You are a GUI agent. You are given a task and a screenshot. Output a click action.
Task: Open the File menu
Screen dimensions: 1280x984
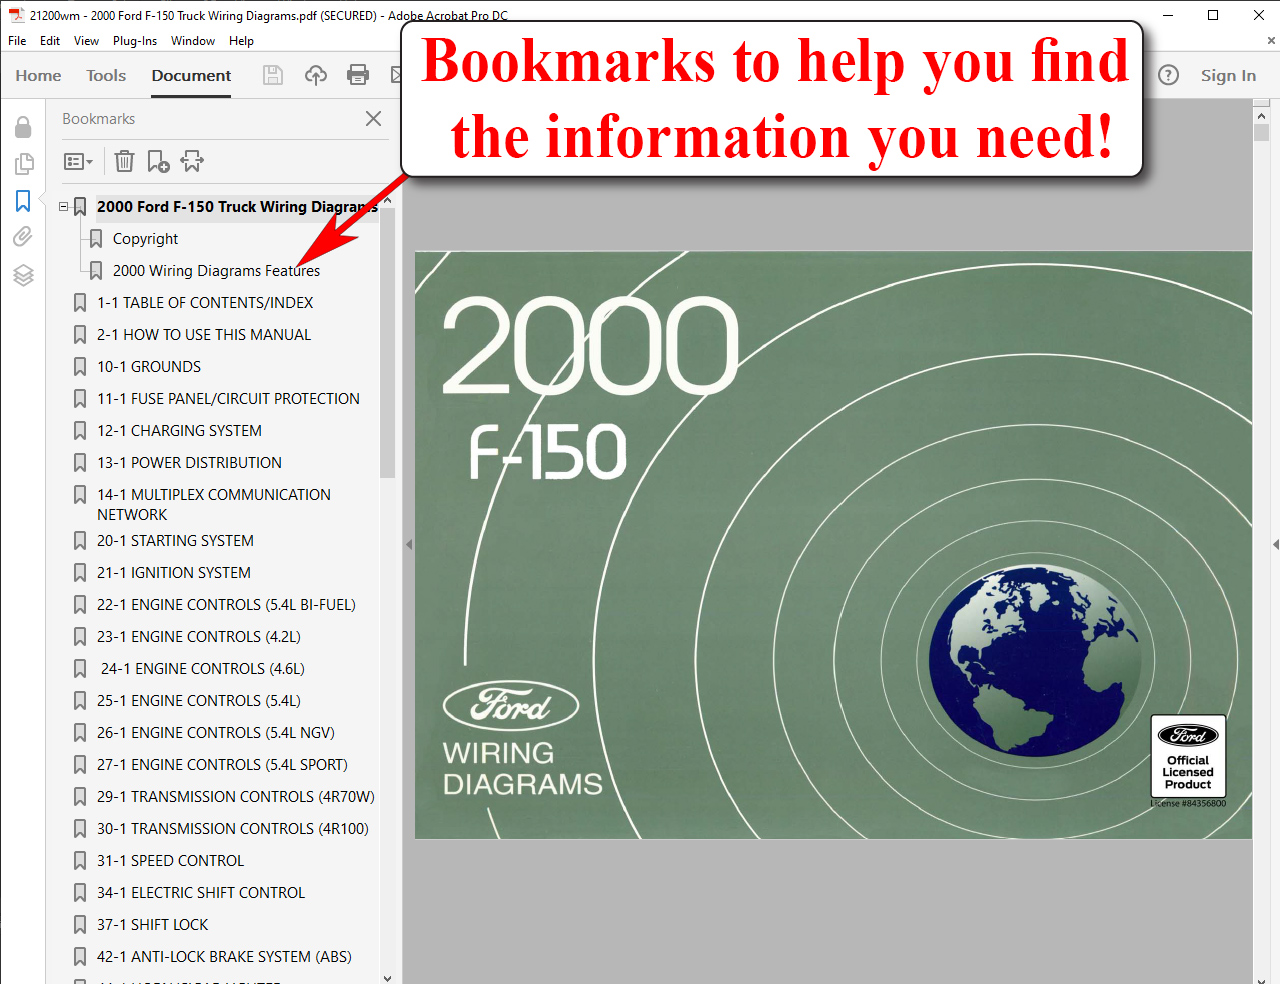click(x=17, y=41)
